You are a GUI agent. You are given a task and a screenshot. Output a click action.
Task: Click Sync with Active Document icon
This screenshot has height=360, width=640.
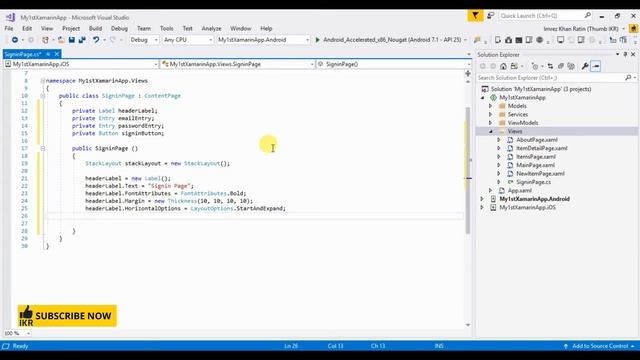click(x=550, y=66)
